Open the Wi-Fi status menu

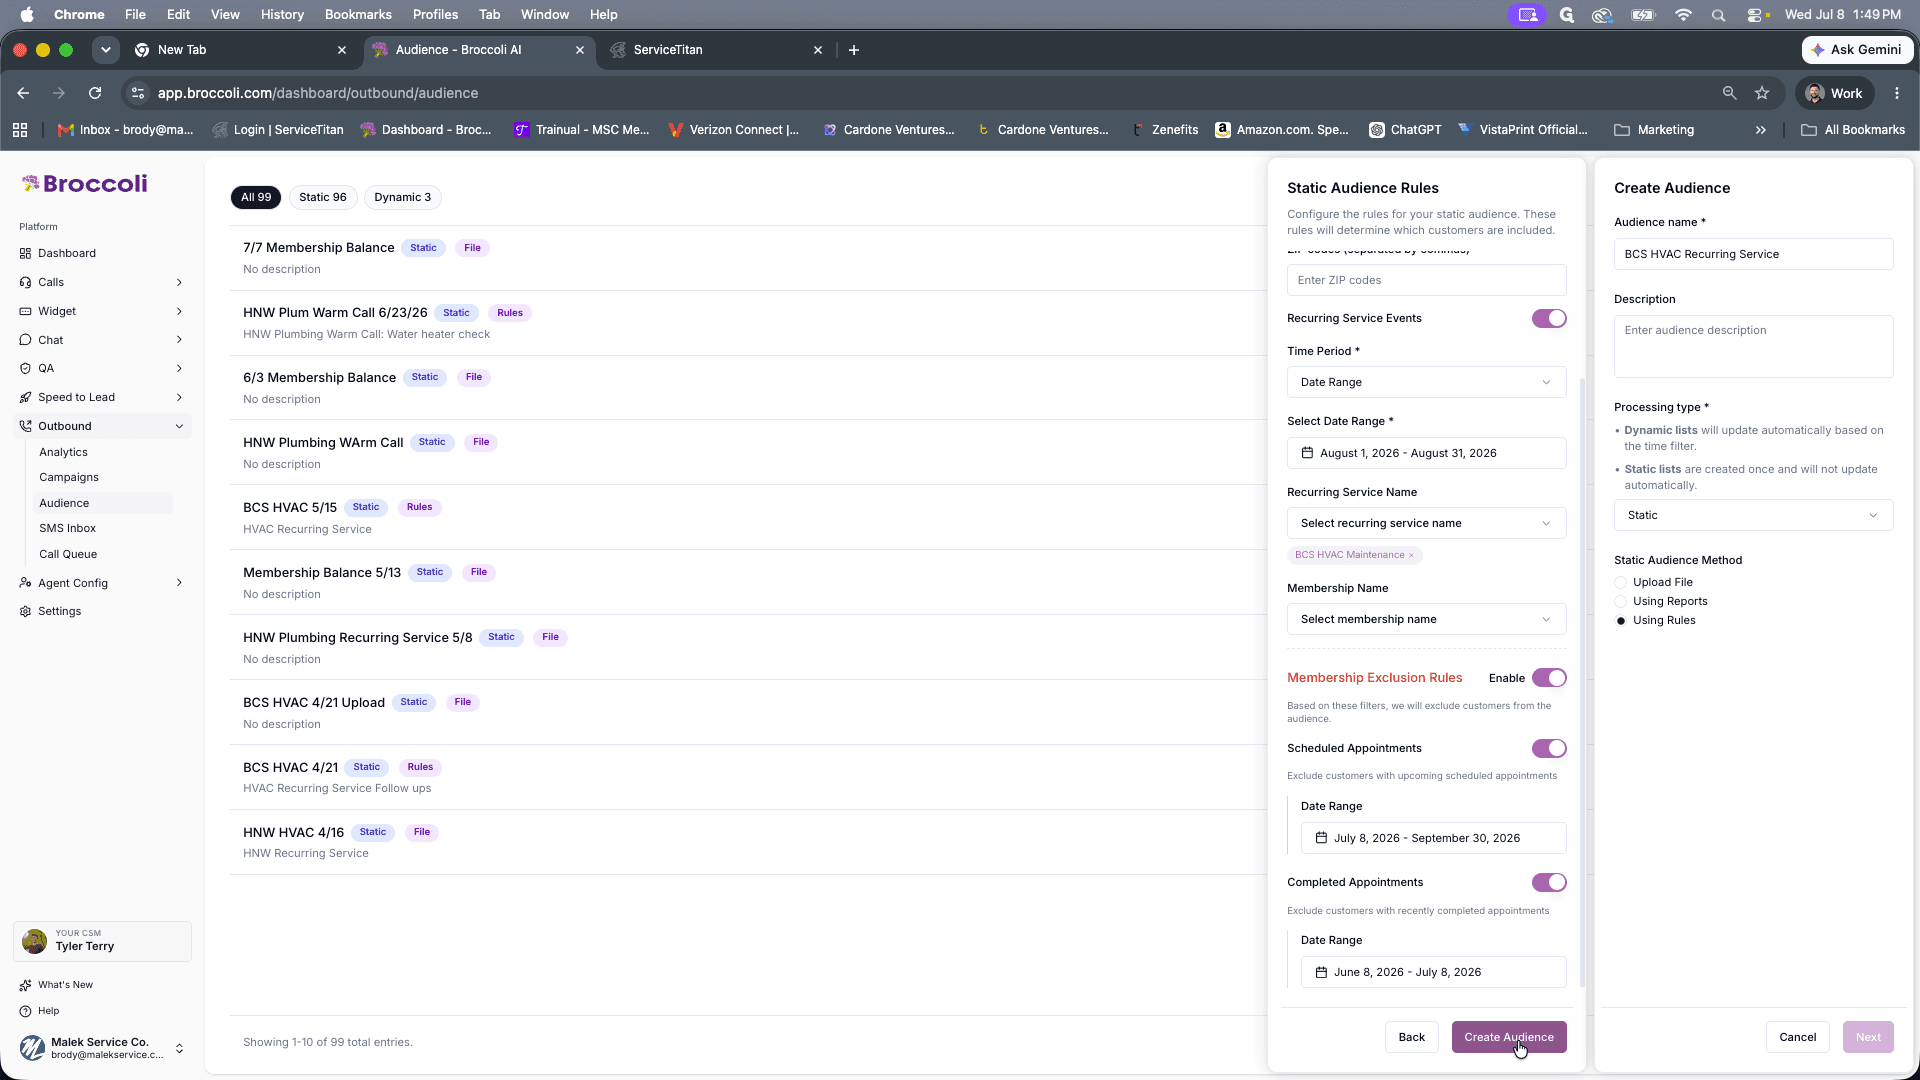(1683, 15)
